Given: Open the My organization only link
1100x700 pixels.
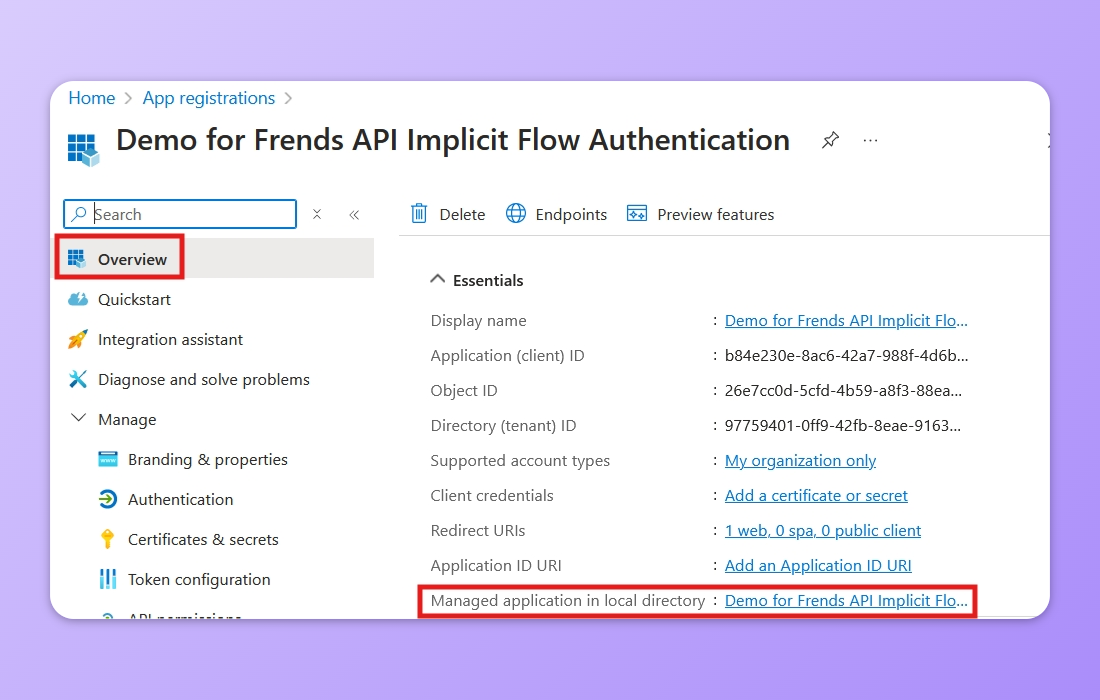Looking at the screenshot, I should (800, 461).
